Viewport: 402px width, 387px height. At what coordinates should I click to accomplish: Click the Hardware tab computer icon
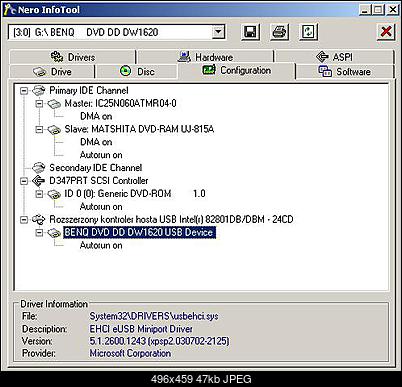coord(184,57)
